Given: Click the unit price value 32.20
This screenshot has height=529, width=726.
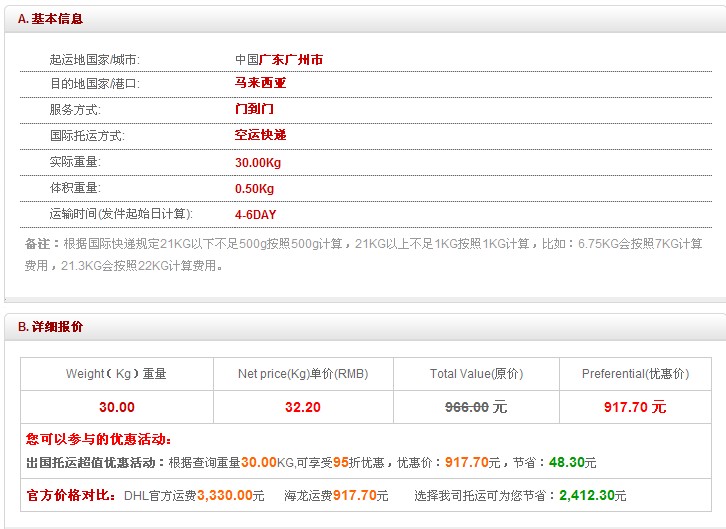Looking at the screenshot, I should pyautogui.click(x=303, y=407).
